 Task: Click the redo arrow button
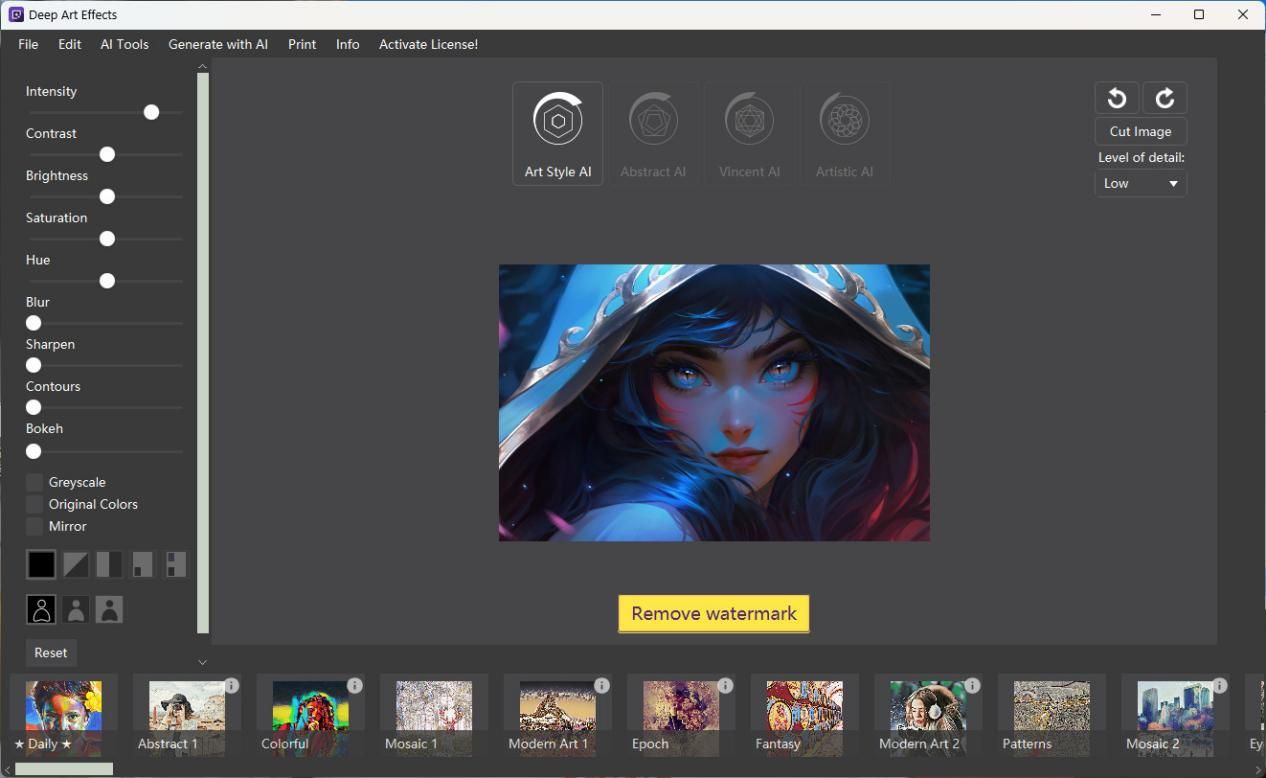tap(1165, 98)
